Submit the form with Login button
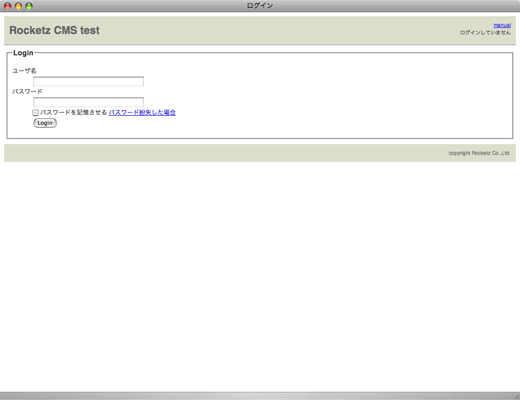 coord(45,123)
